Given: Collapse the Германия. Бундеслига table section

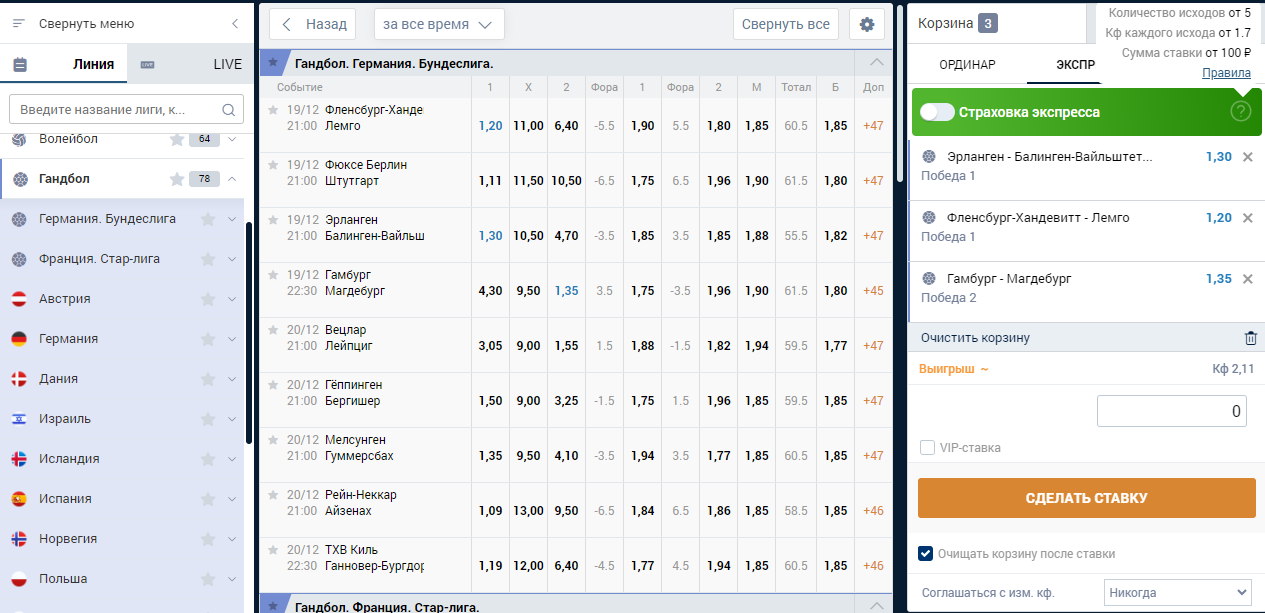Looking at the screenshot, I should (x=877, y=63).
